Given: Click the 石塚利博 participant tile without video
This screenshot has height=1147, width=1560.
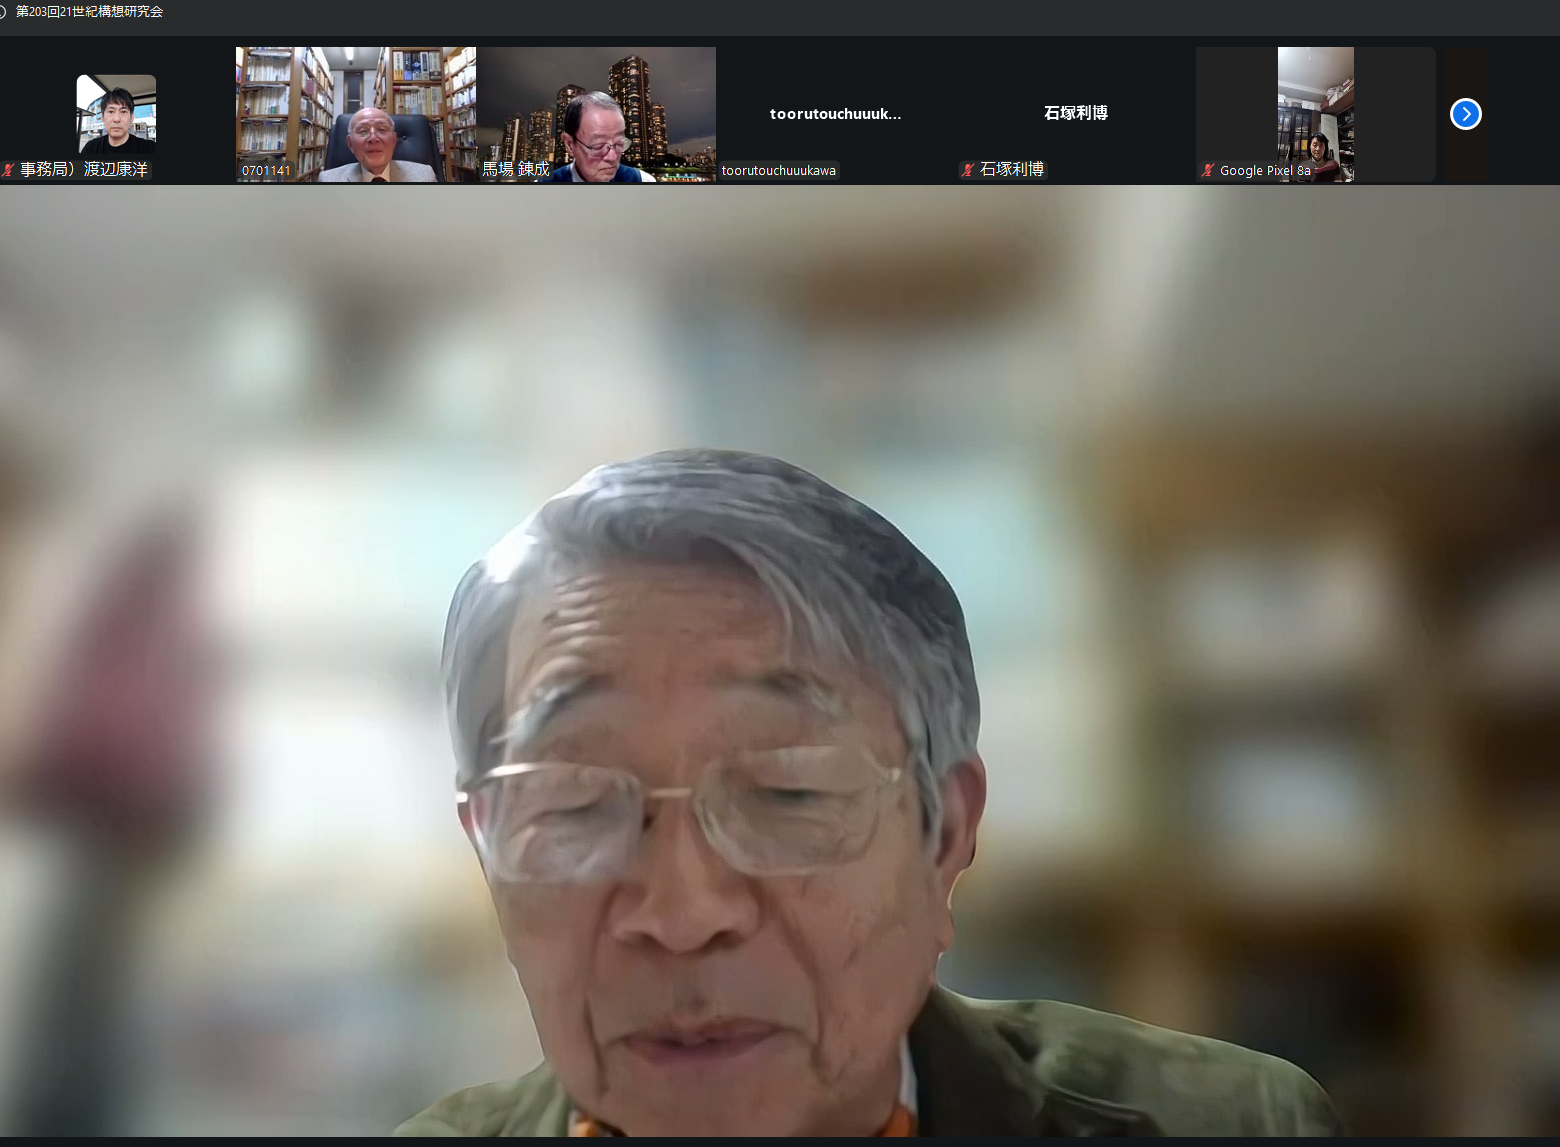Looking at the screenshot, I should pyautogui.click(x=1075, y=113).
